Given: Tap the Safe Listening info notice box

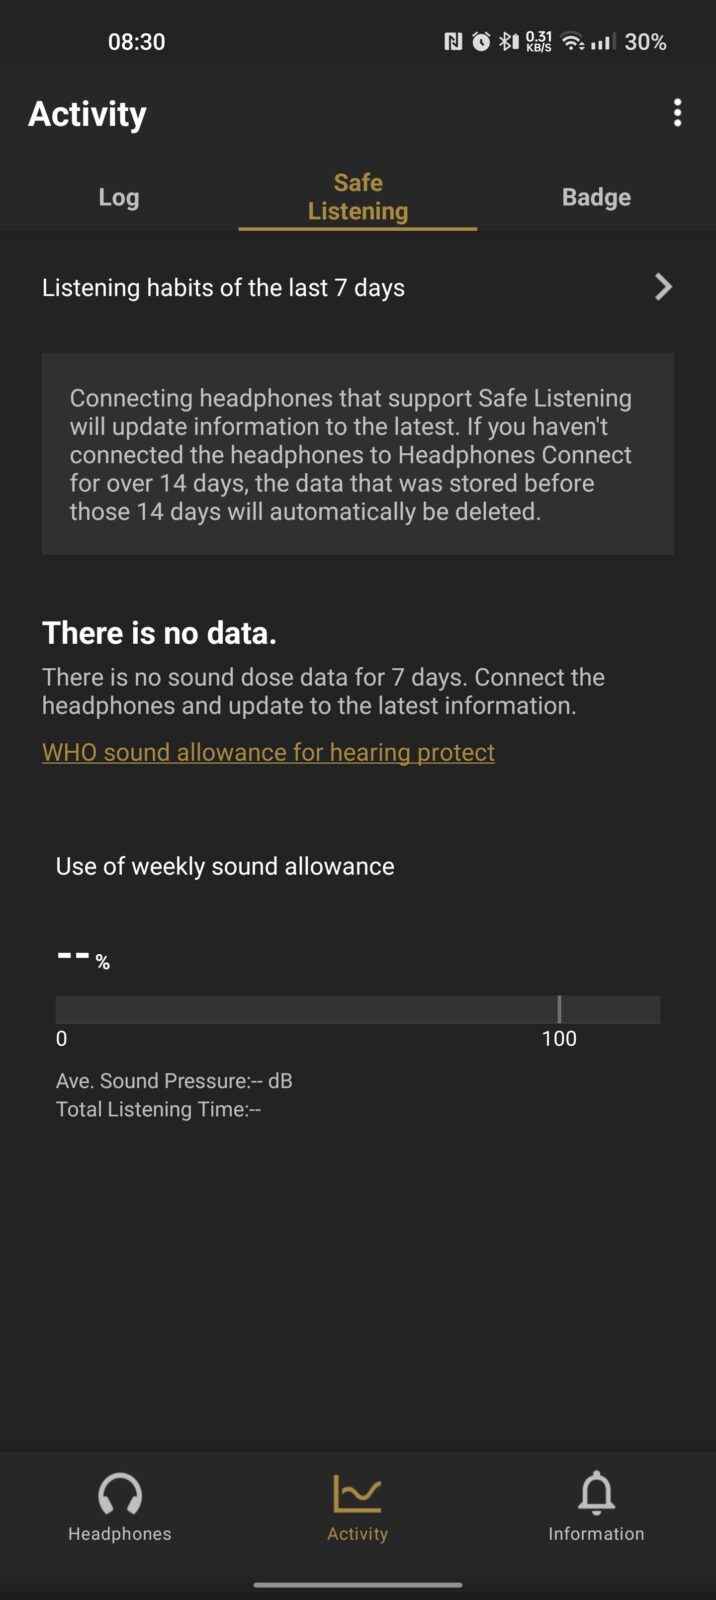Looking at the screenshot, I should [x=357, y=454].
